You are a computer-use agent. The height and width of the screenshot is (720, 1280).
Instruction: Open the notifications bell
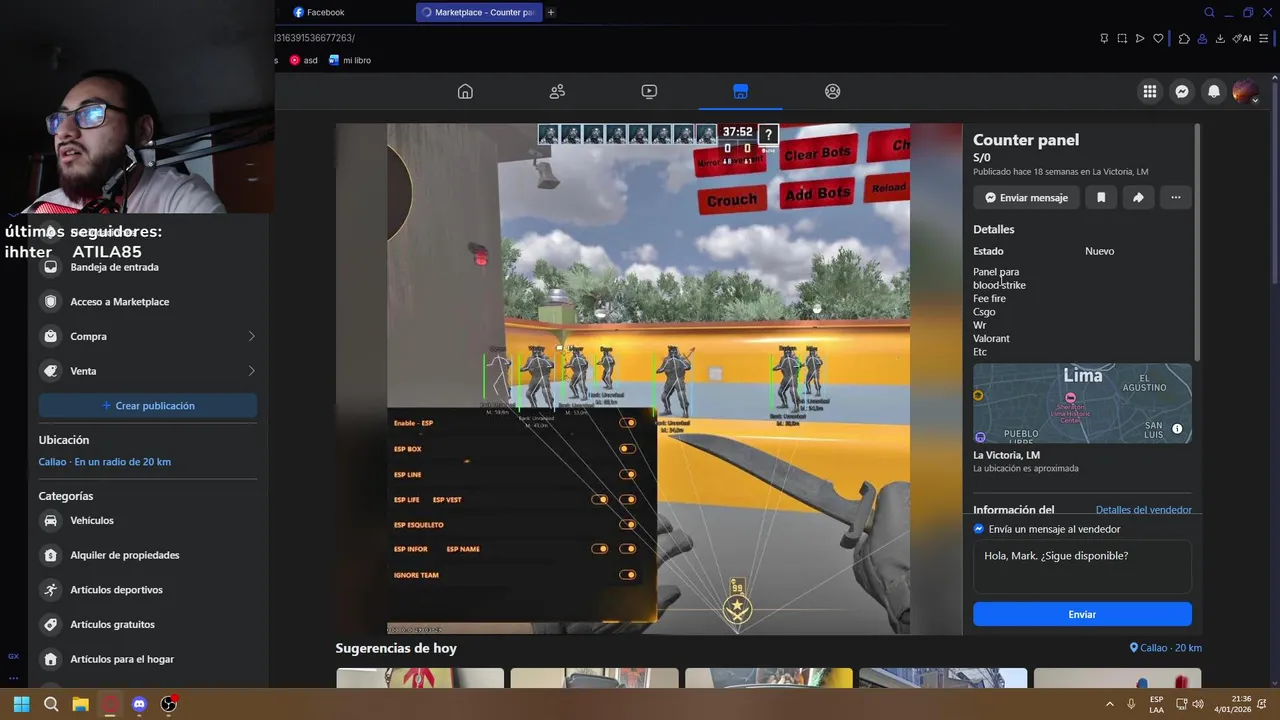[x=1214, y=91]
